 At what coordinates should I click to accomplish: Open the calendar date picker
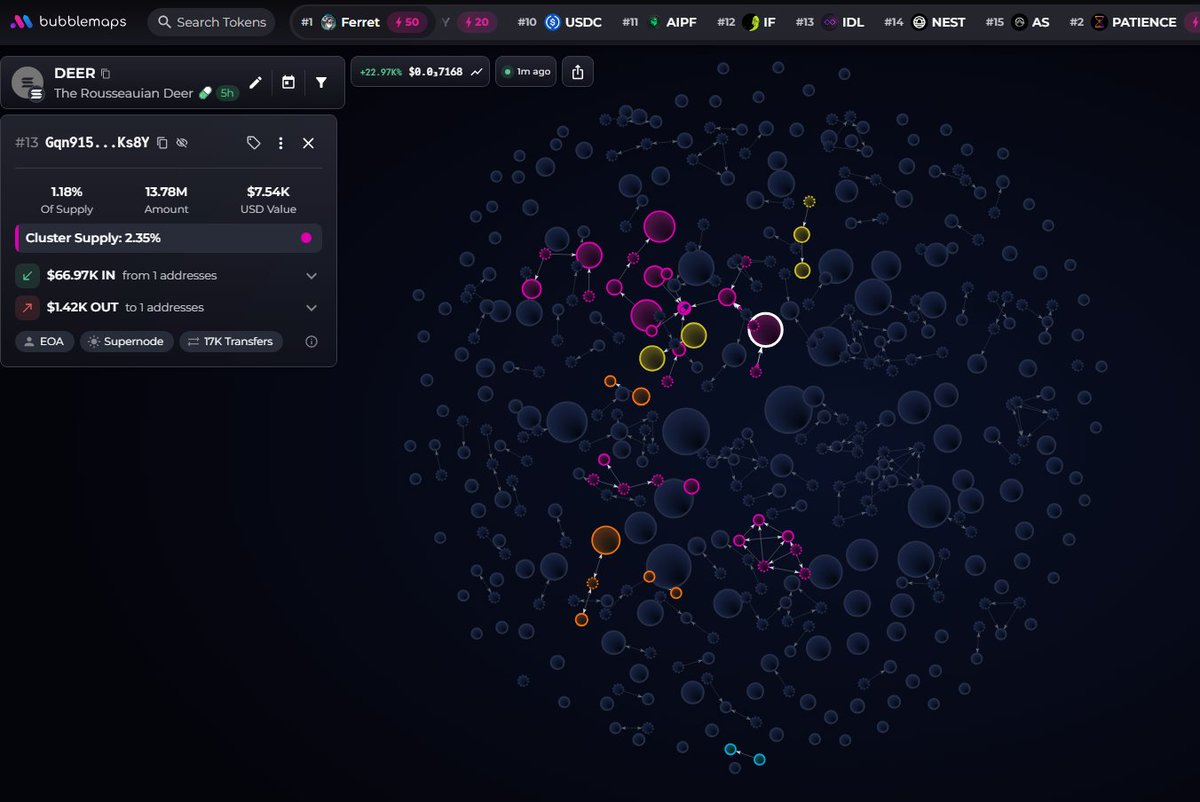pos(288,83)
